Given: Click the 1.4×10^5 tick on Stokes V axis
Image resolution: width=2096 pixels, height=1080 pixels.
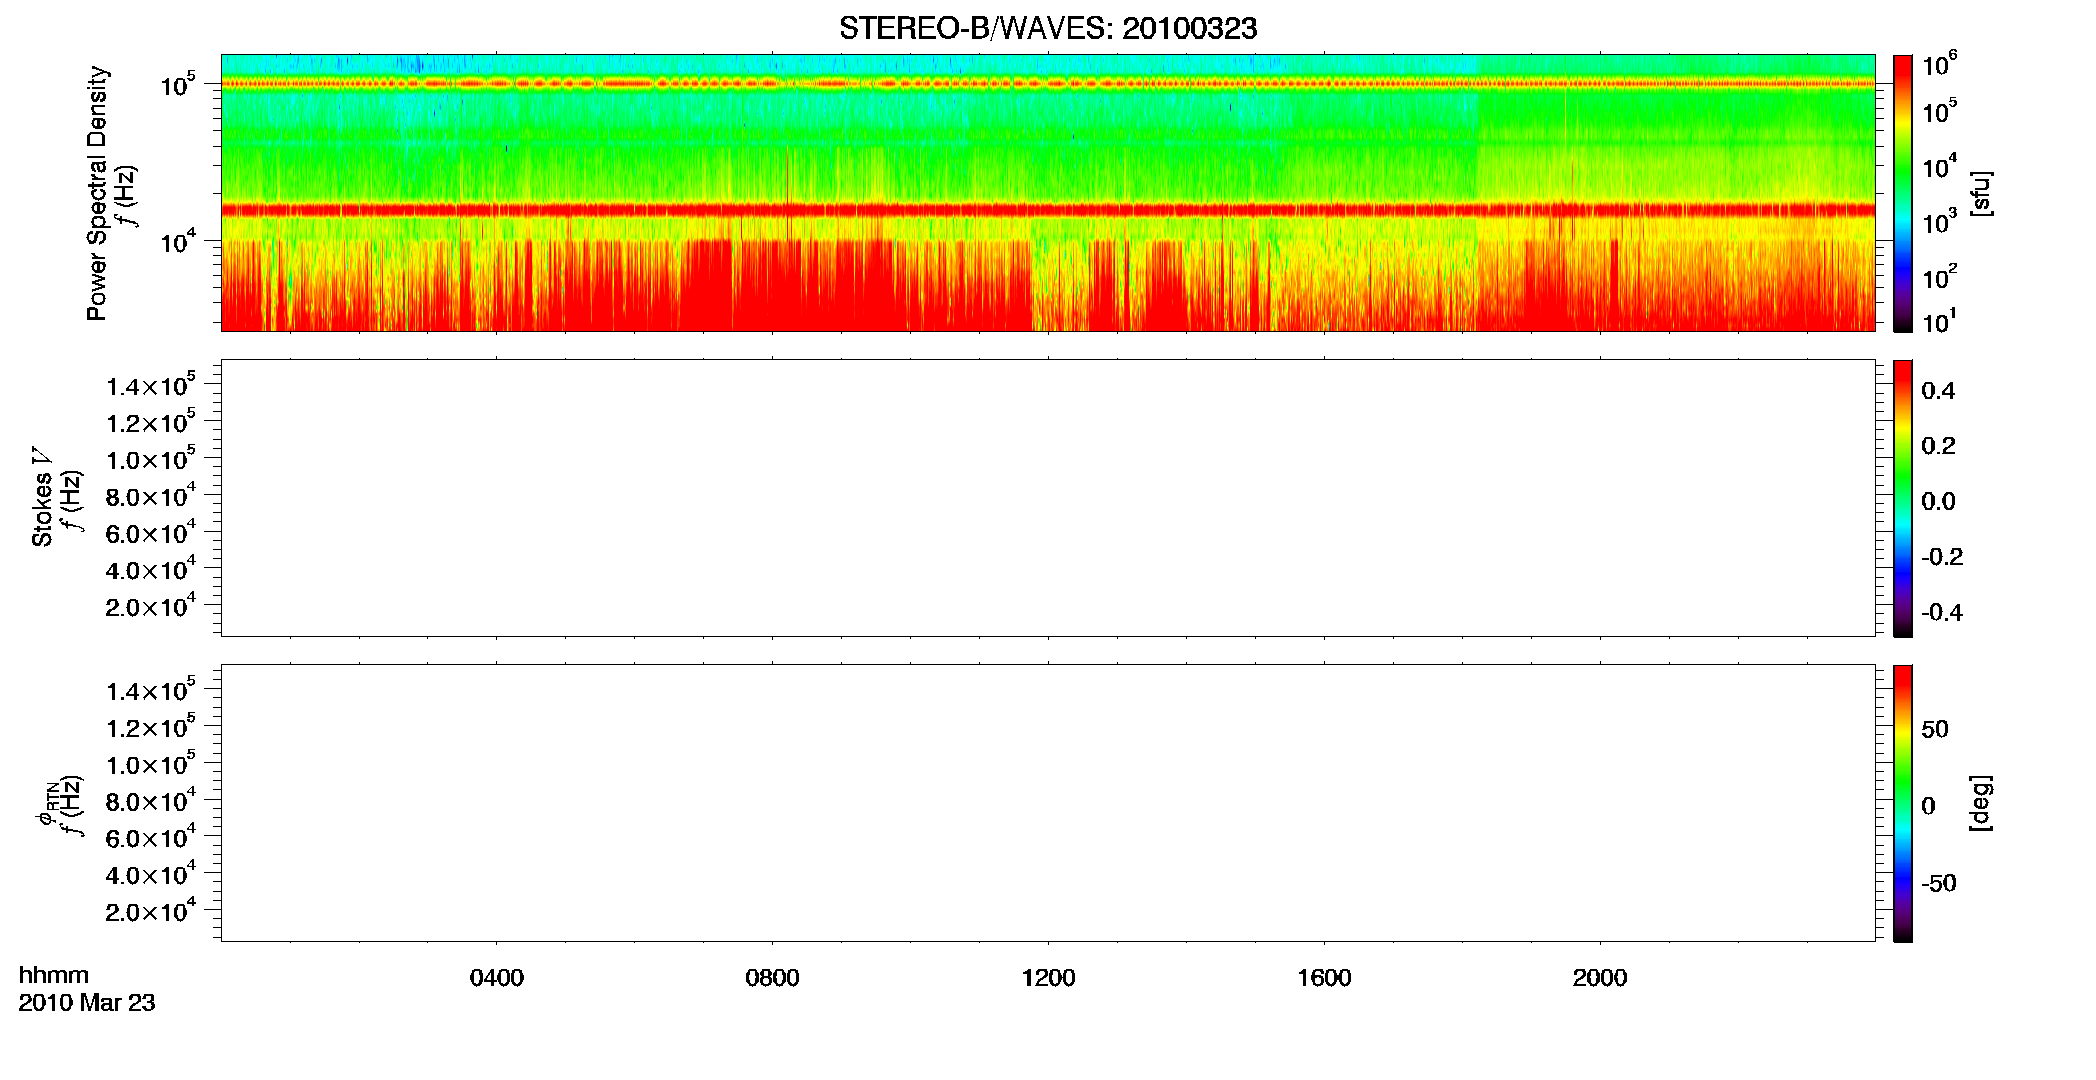Looking at the screenshot, I should (150, 385).
